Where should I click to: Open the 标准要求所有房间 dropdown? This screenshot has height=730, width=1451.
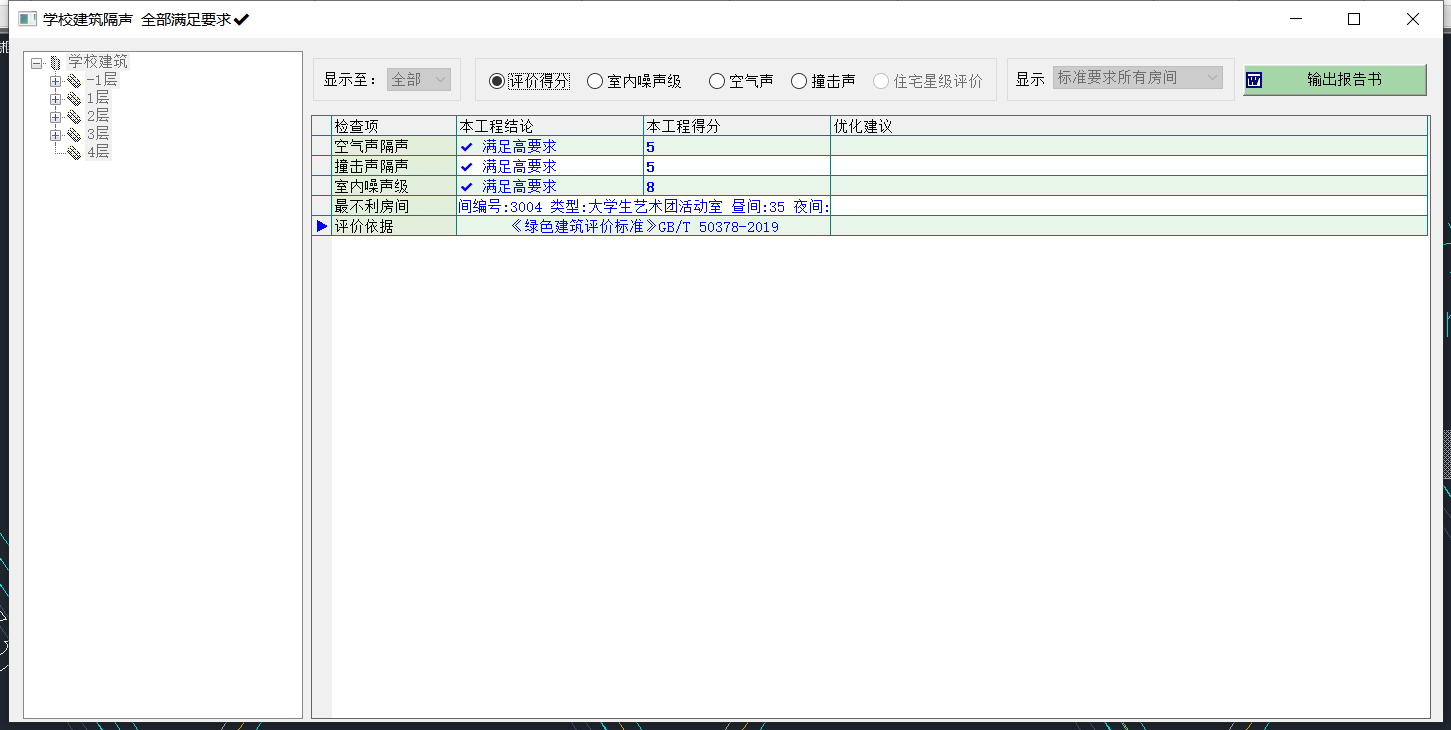click(1137, 78)
